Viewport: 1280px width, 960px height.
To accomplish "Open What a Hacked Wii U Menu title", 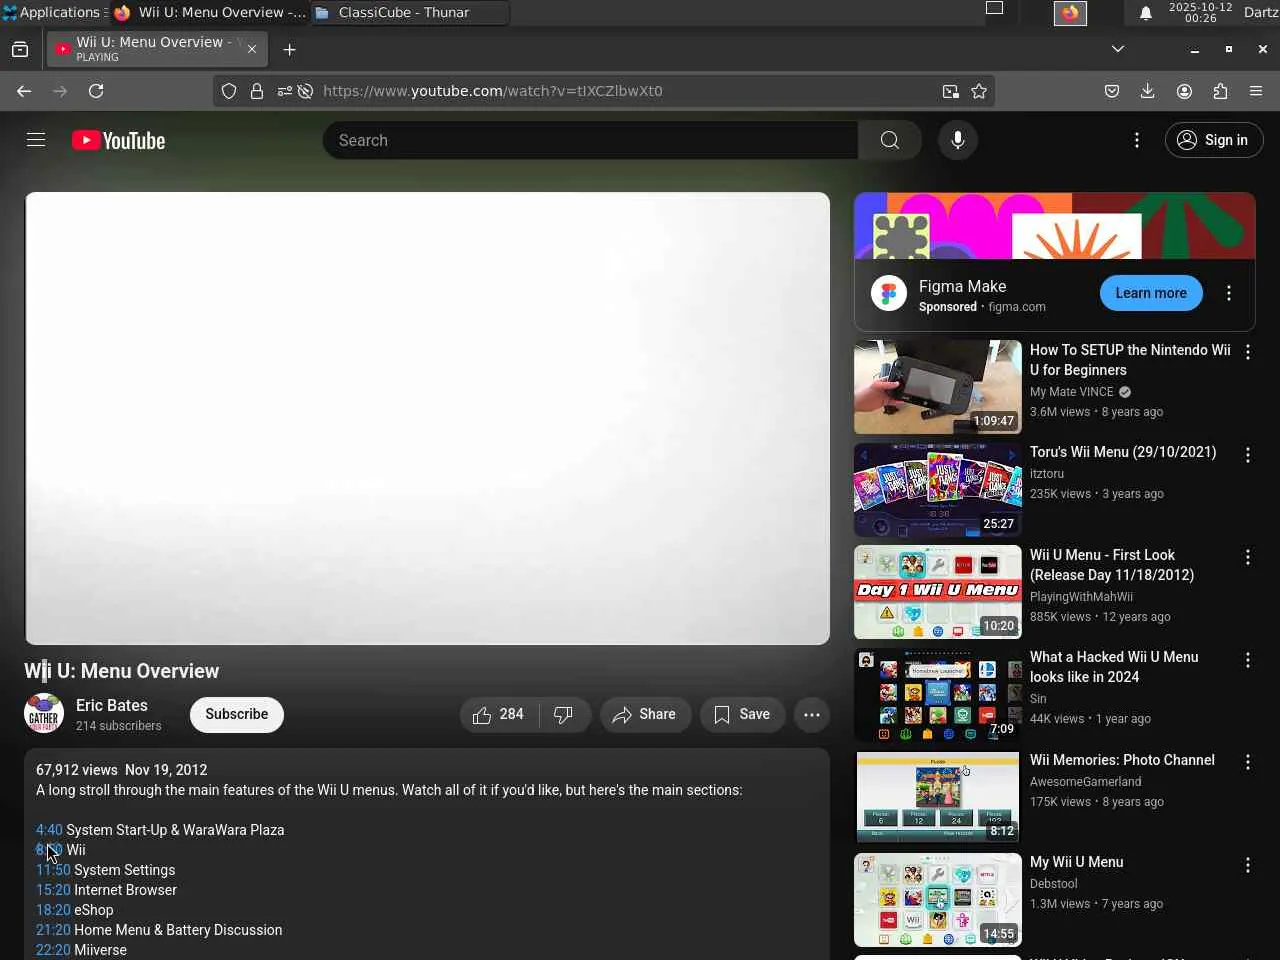I will [1114, 667].
